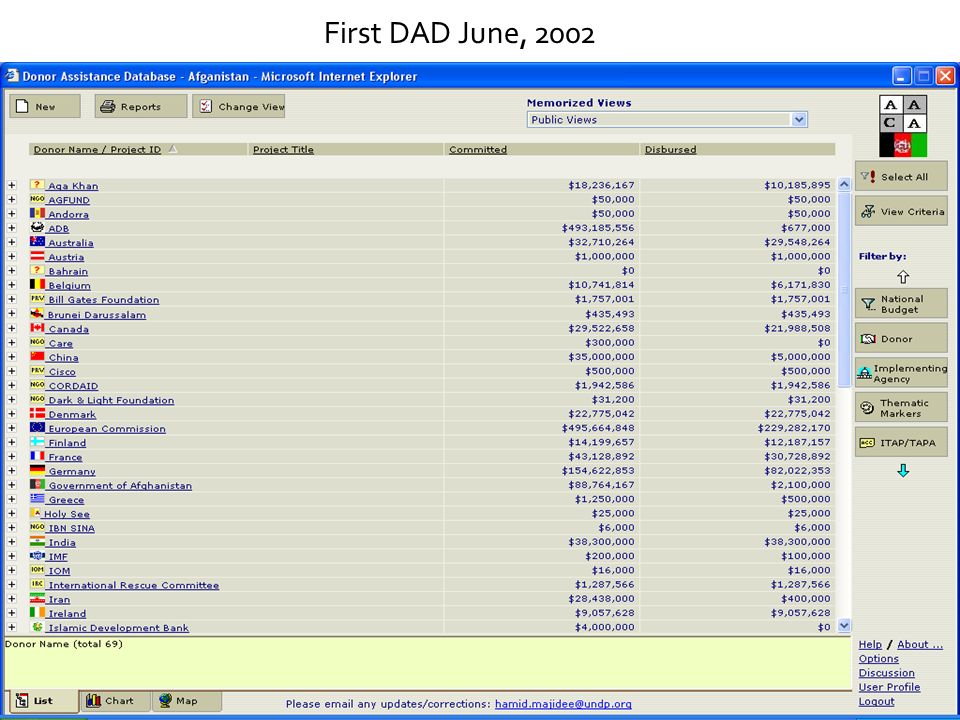
Task: Click the list scrollbar down arrow
Action: pos(844,625)
